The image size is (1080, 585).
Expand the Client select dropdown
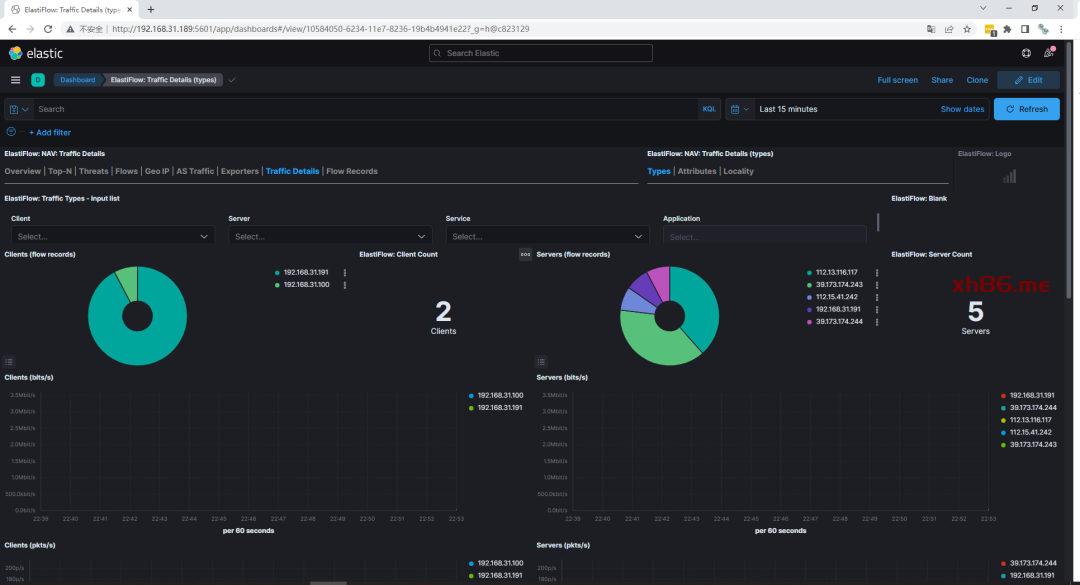tap(112, 237)
